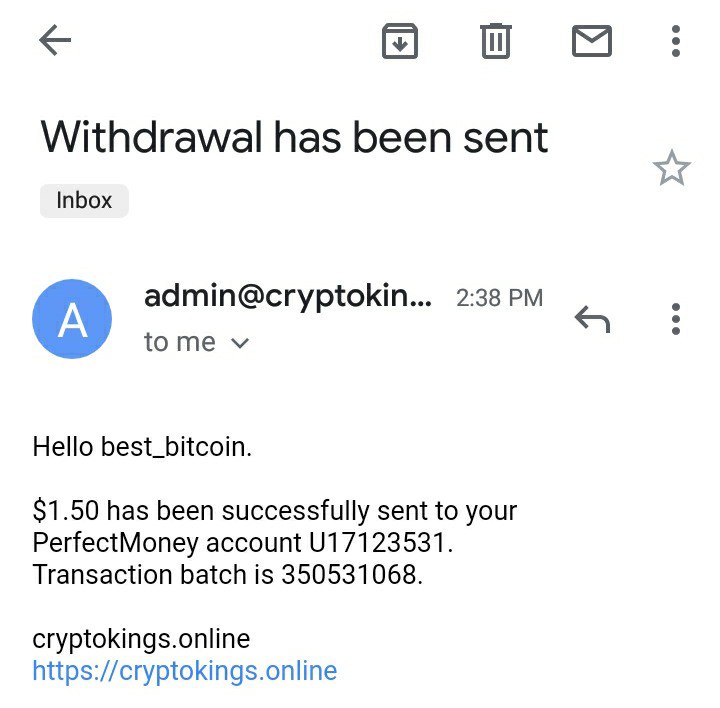Screen dimensions: 720x708
Task: Tap the Inbox label chip
Action: (x=84, y=200)
